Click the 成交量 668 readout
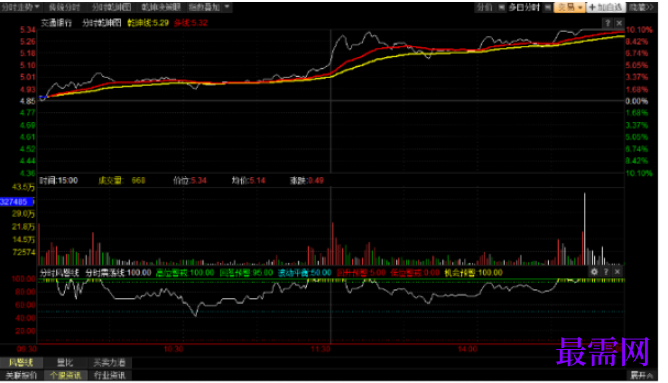Screen dimensions: 668x383 [x=122, y=181]
